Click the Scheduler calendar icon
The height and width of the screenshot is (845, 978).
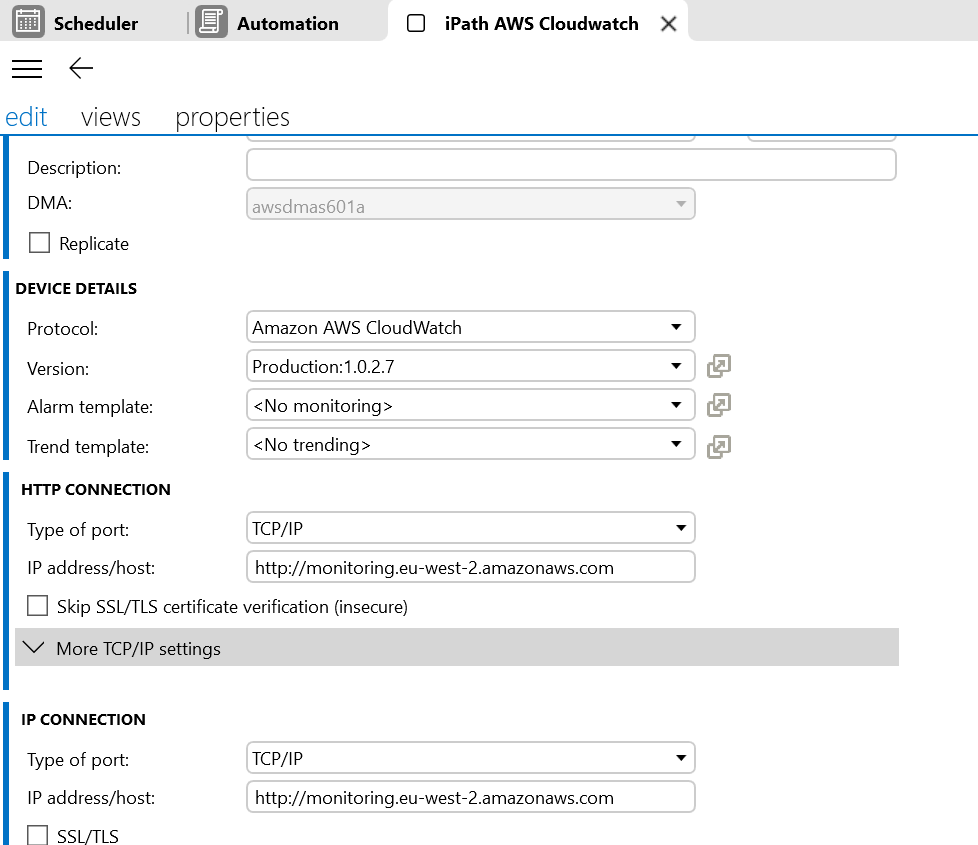(29, 22)
